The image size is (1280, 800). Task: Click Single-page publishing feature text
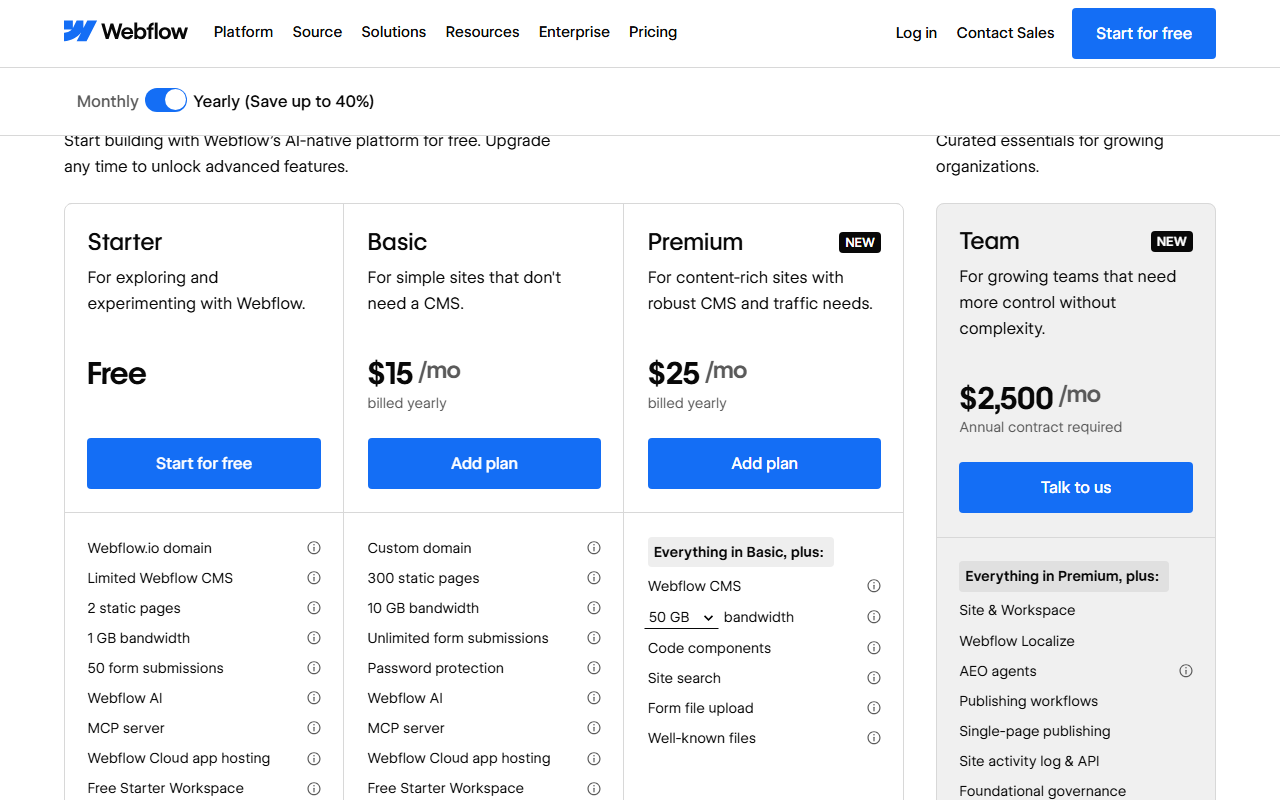[1035, 731]
